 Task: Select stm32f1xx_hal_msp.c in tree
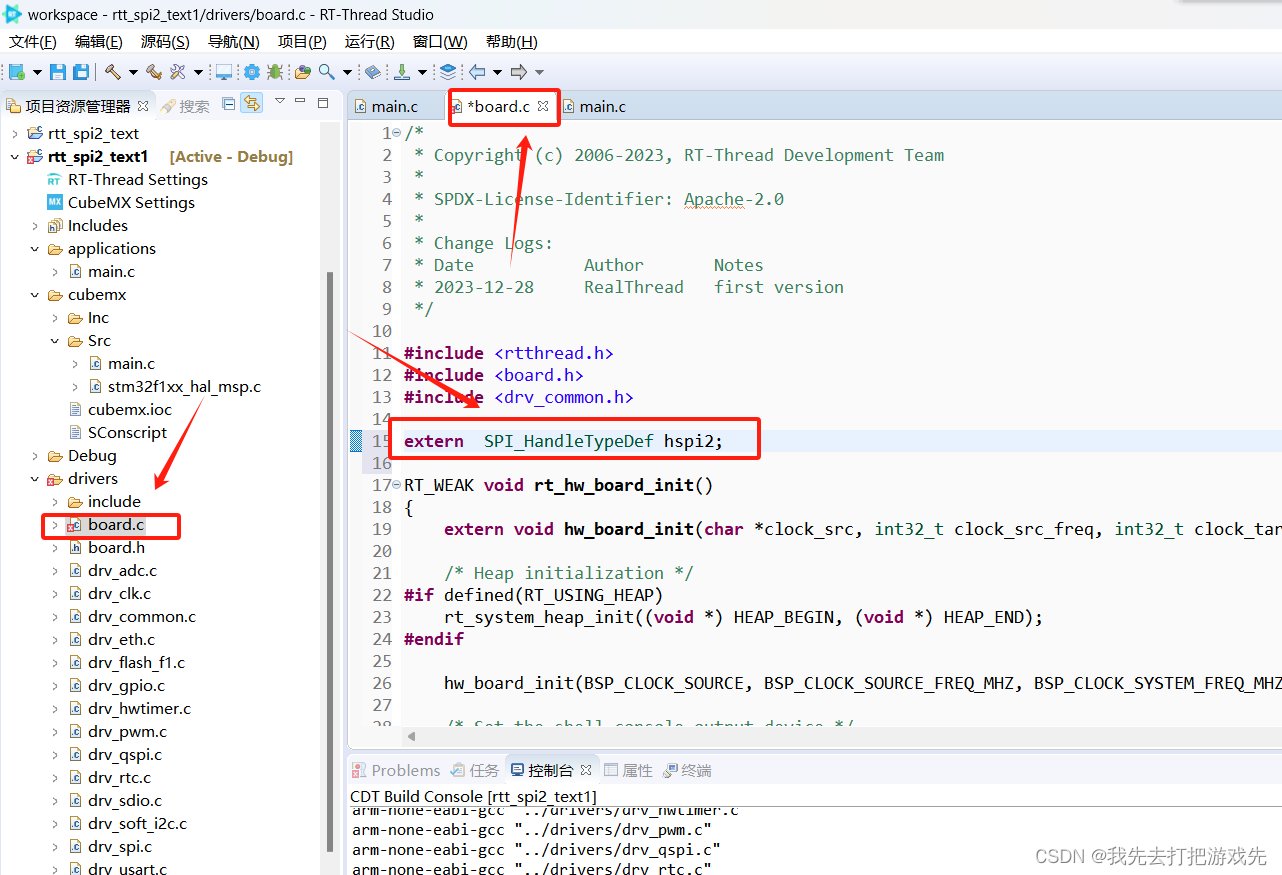[x=175, y=387]
